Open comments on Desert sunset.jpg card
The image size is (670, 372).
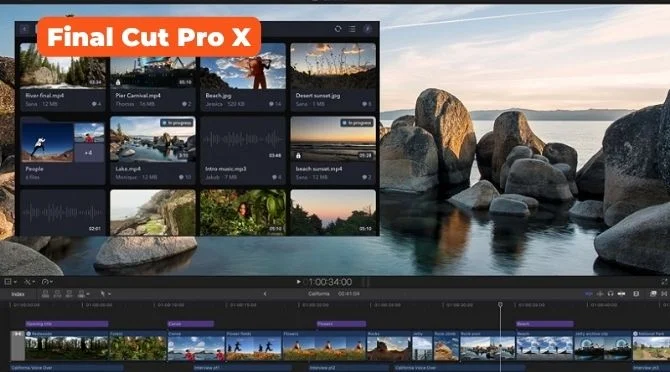tap(367, 104)
